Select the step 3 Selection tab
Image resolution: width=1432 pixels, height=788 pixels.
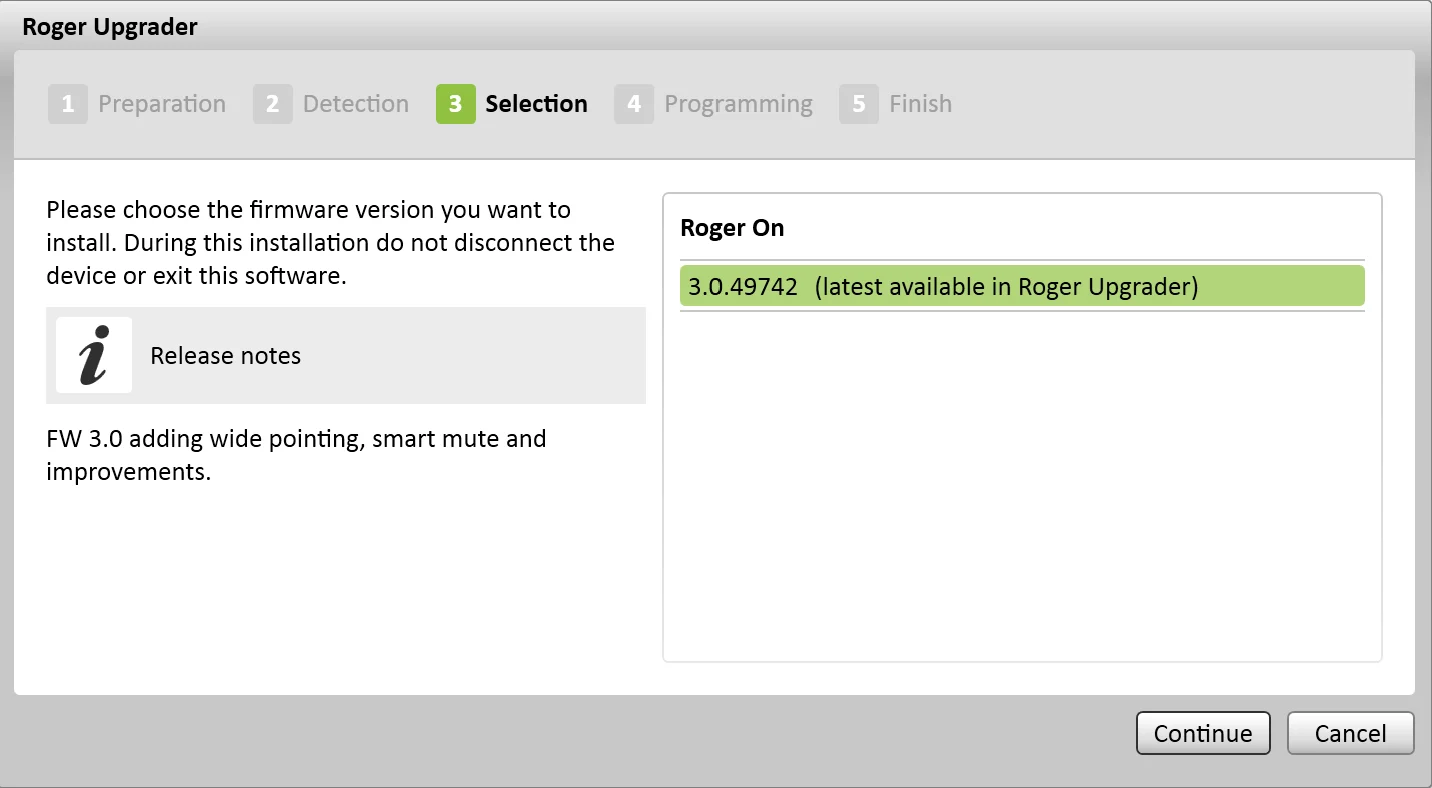click(x=512, y=104)
